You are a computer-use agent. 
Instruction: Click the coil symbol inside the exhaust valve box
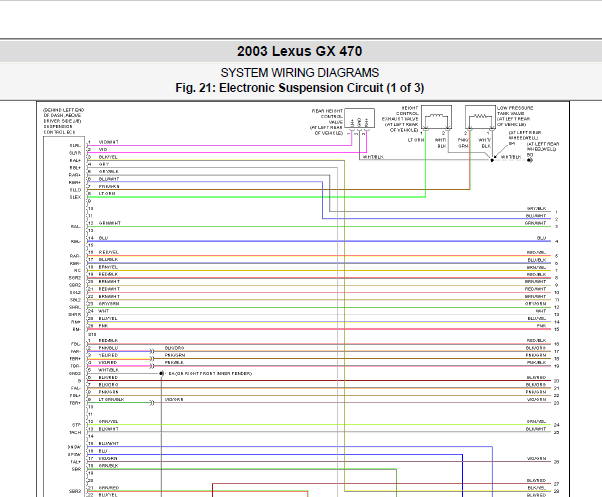tap(436, 115)
